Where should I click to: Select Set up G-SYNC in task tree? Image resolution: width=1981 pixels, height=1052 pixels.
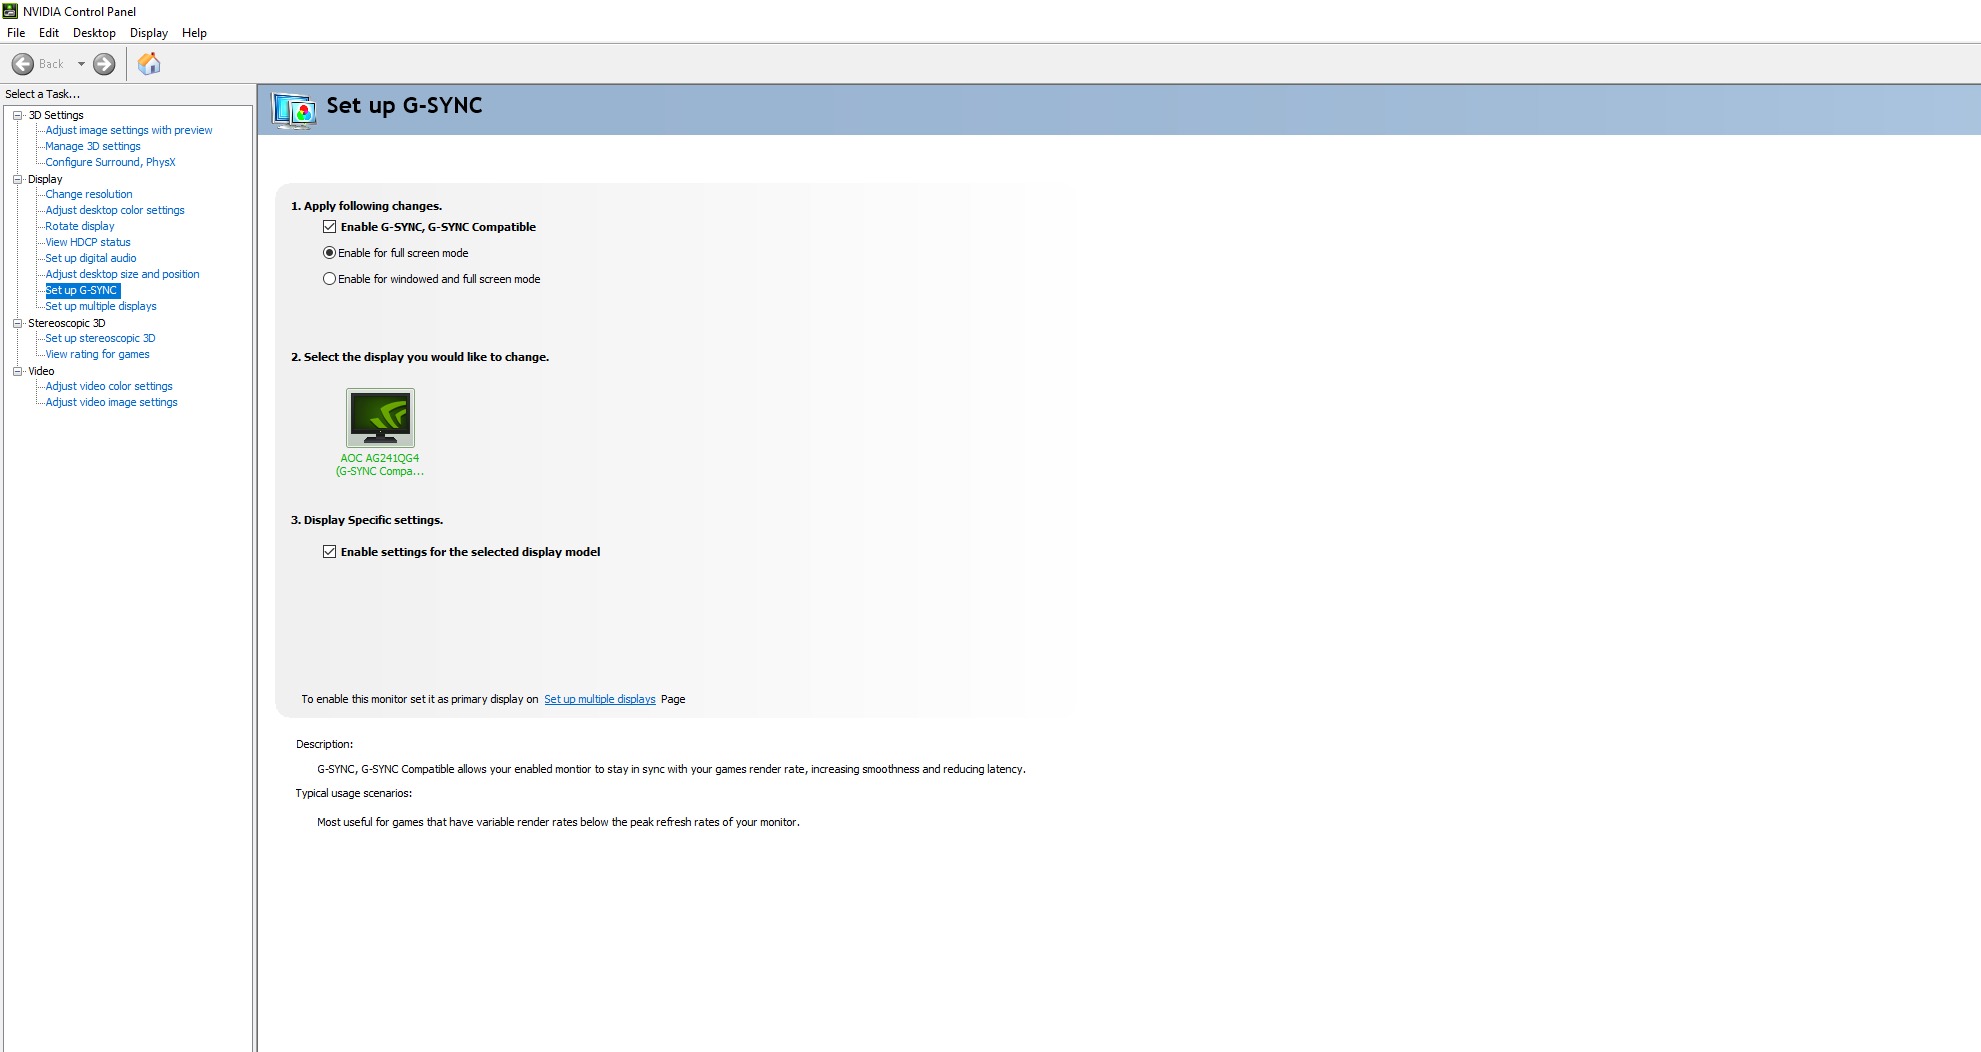coord(82,290)
